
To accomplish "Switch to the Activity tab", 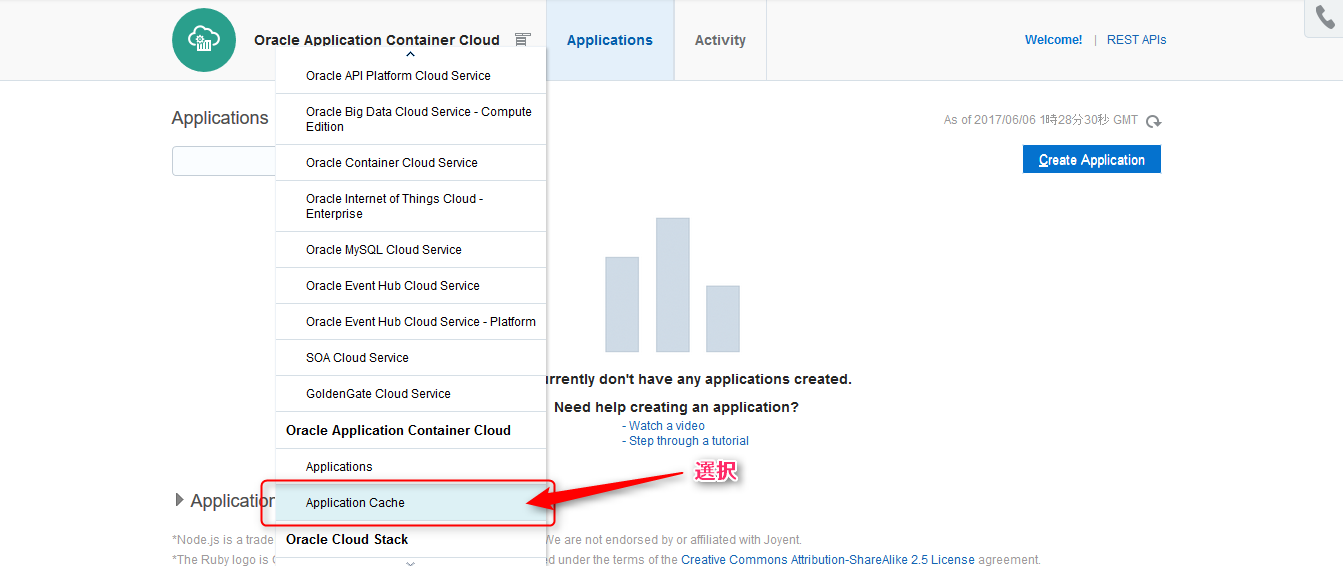I will coord(720,40).
